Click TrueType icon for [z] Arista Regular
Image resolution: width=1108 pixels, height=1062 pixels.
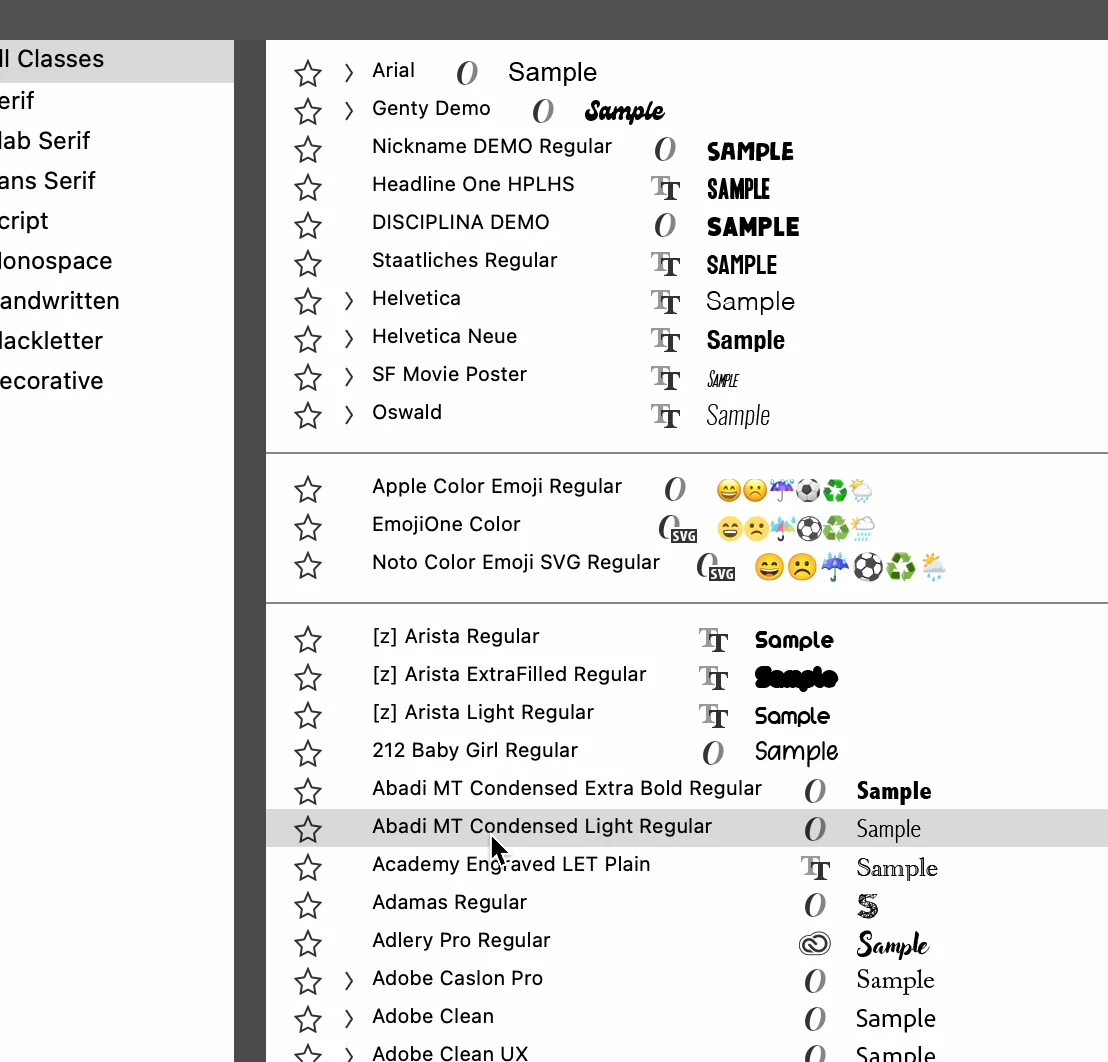click(x=714, y=640)
